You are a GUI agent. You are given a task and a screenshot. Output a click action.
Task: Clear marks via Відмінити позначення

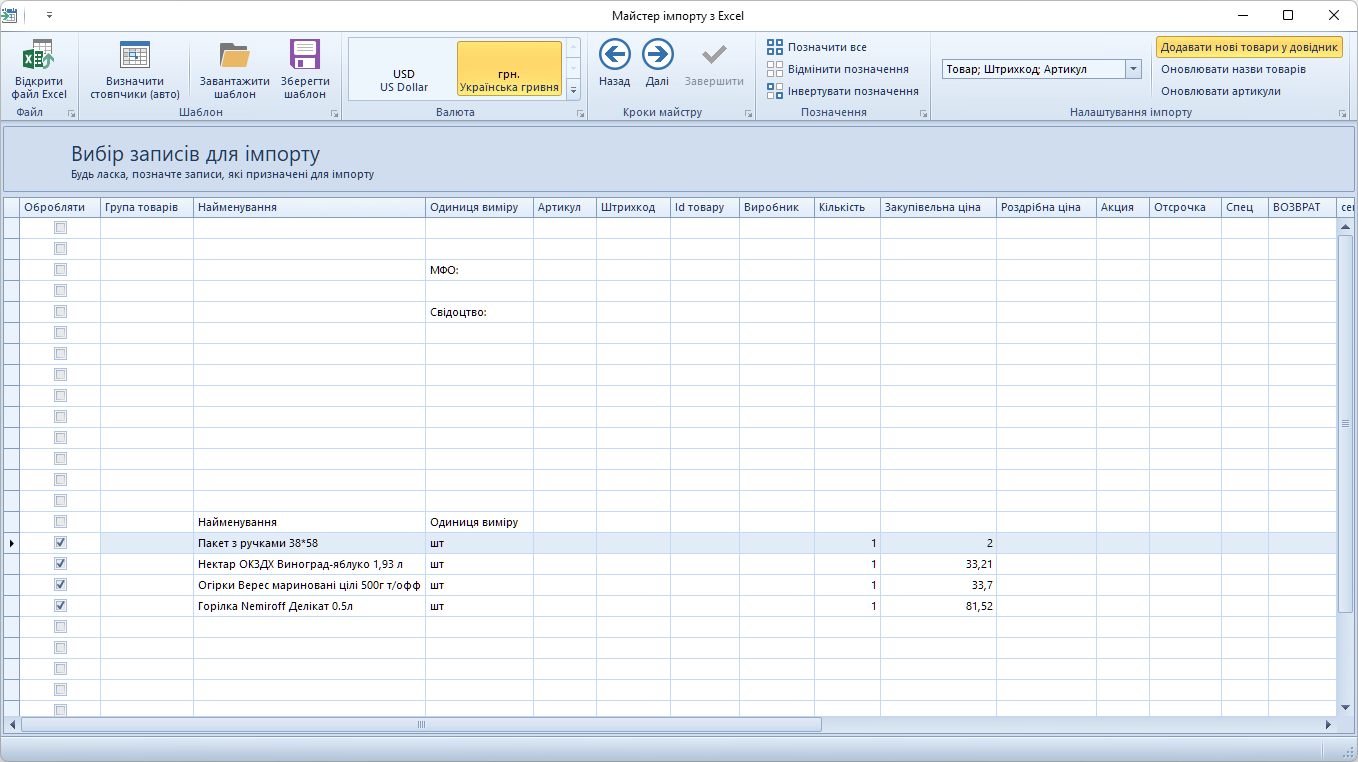838,69
